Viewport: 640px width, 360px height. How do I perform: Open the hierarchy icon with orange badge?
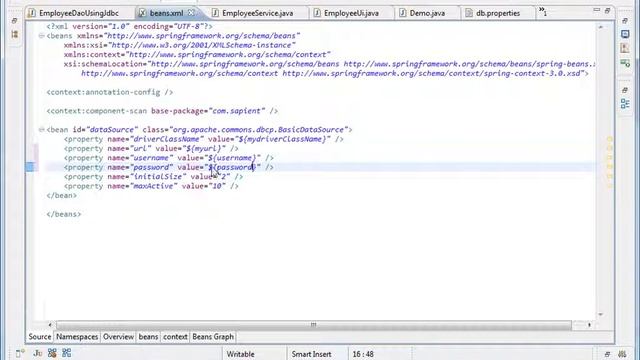(52, 353)
